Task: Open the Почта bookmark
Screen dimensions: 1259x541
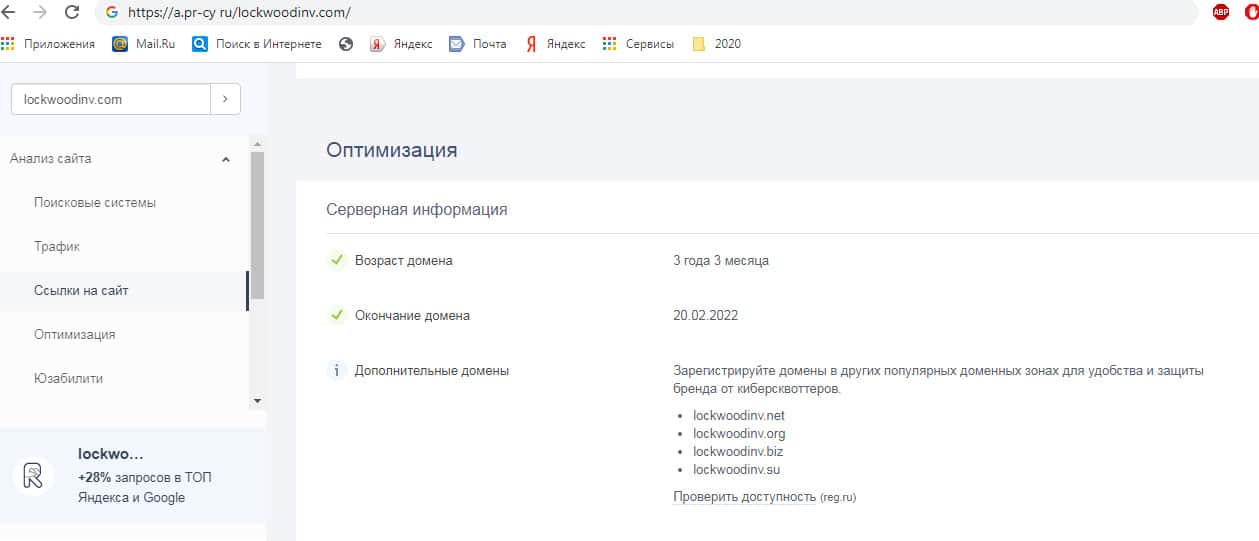Action: 477,44
